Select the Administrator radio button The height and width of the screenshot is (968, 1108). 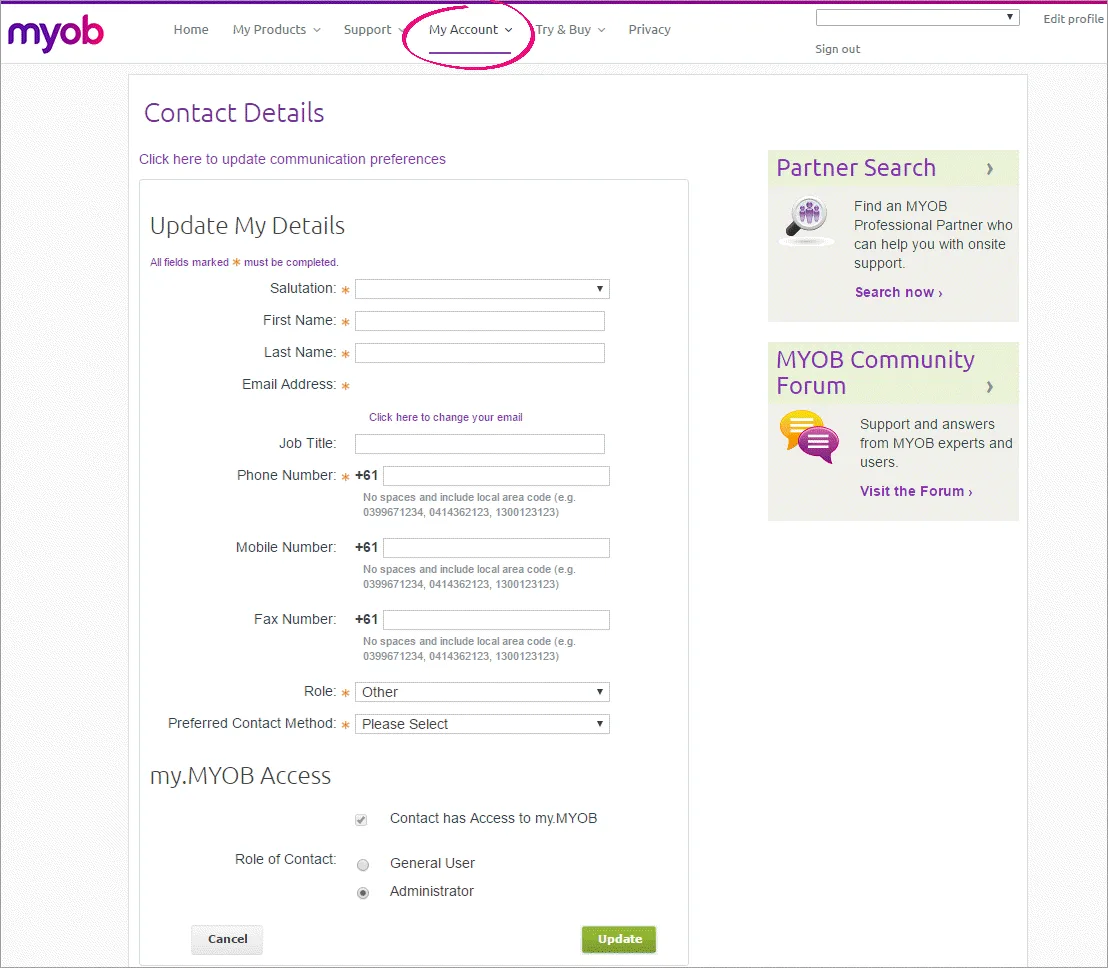[x=362, y=892]
